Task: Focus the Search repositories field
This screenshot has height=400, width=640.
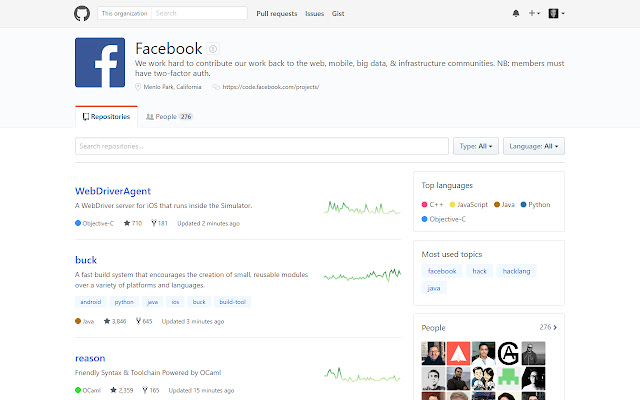Action: tap(262, 146)
